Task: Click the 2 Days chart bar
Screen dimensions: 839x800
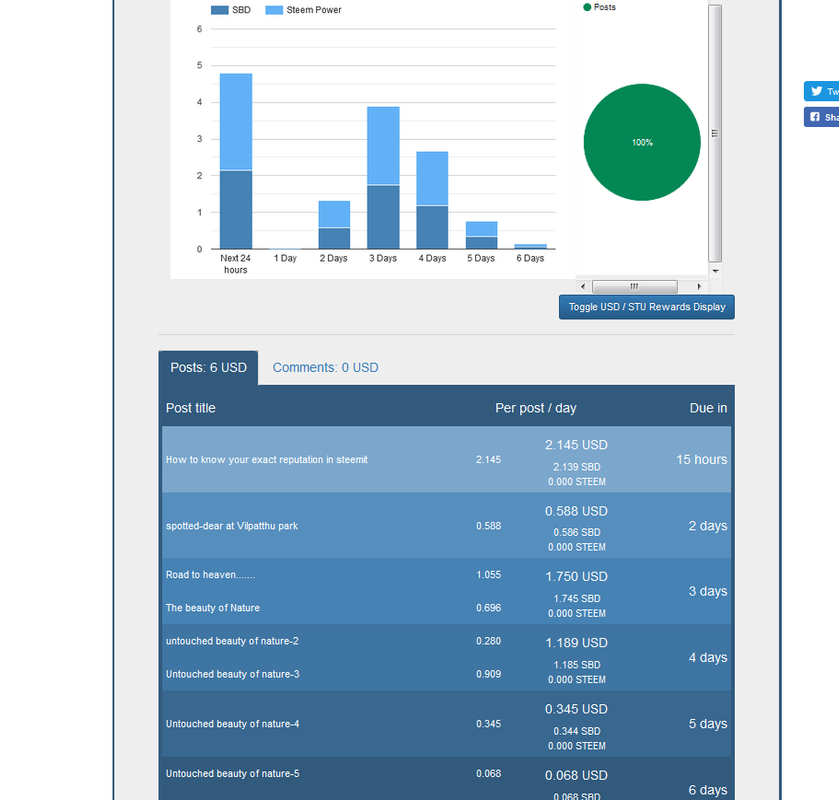Action: point(334,225)
